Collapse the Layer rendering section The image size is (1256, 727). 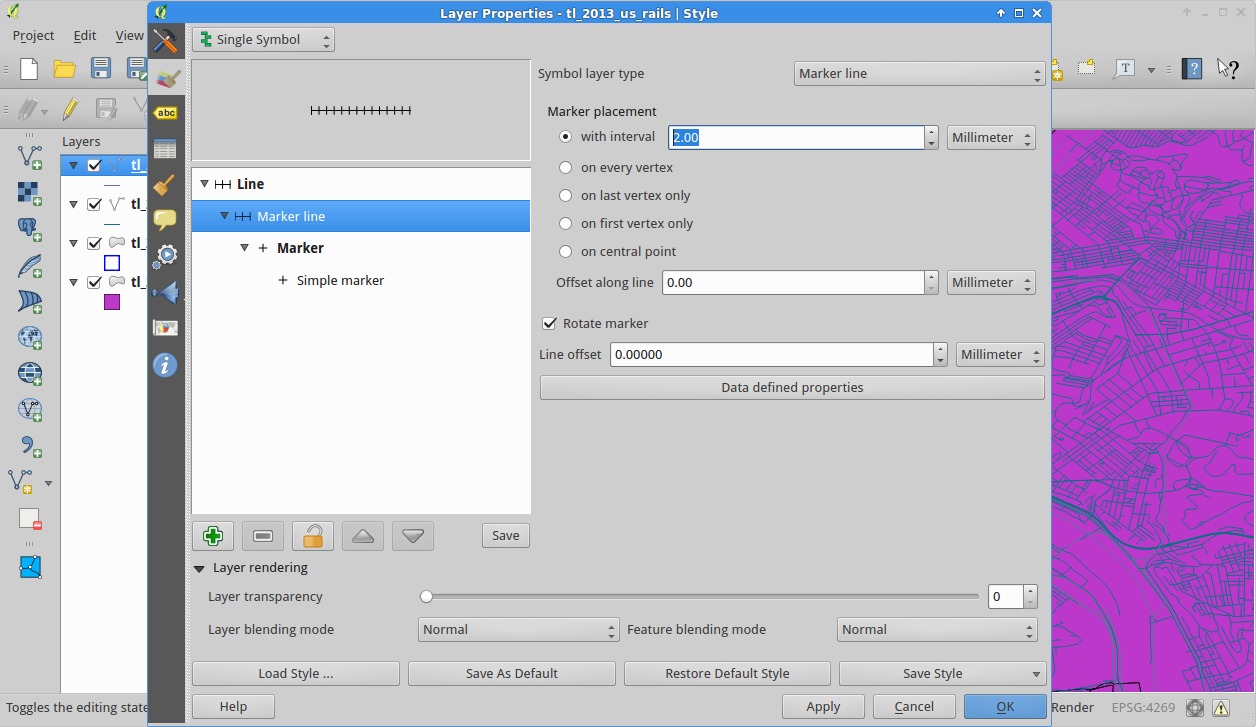pos(200,568)
